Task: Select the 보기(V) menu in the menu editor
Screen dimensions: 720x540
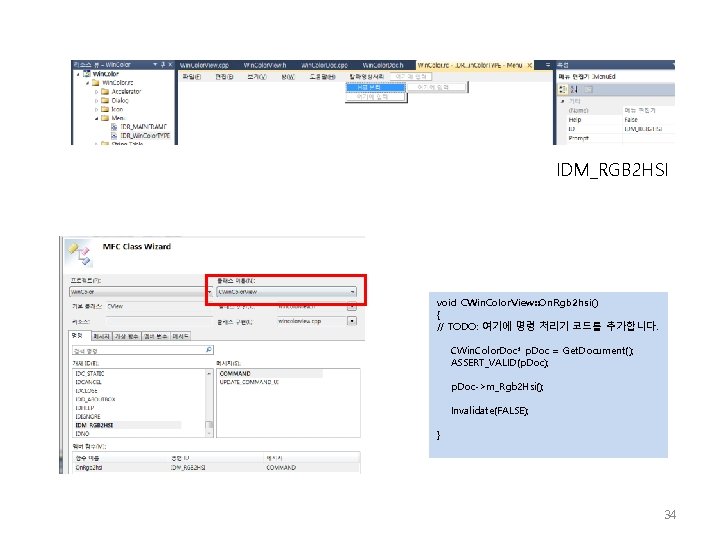Action: pos(257,77)
